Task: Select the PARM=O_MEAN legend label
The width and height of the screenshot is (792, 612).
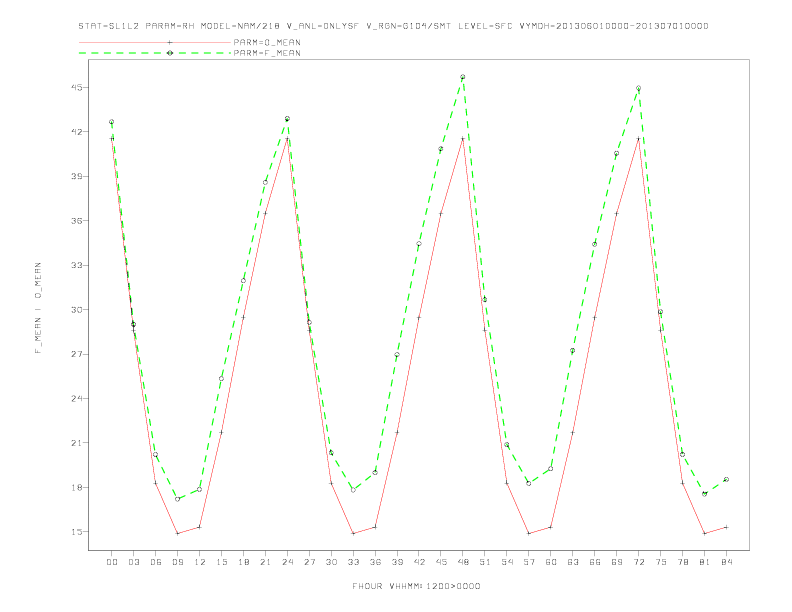Action: coord(267,42)
